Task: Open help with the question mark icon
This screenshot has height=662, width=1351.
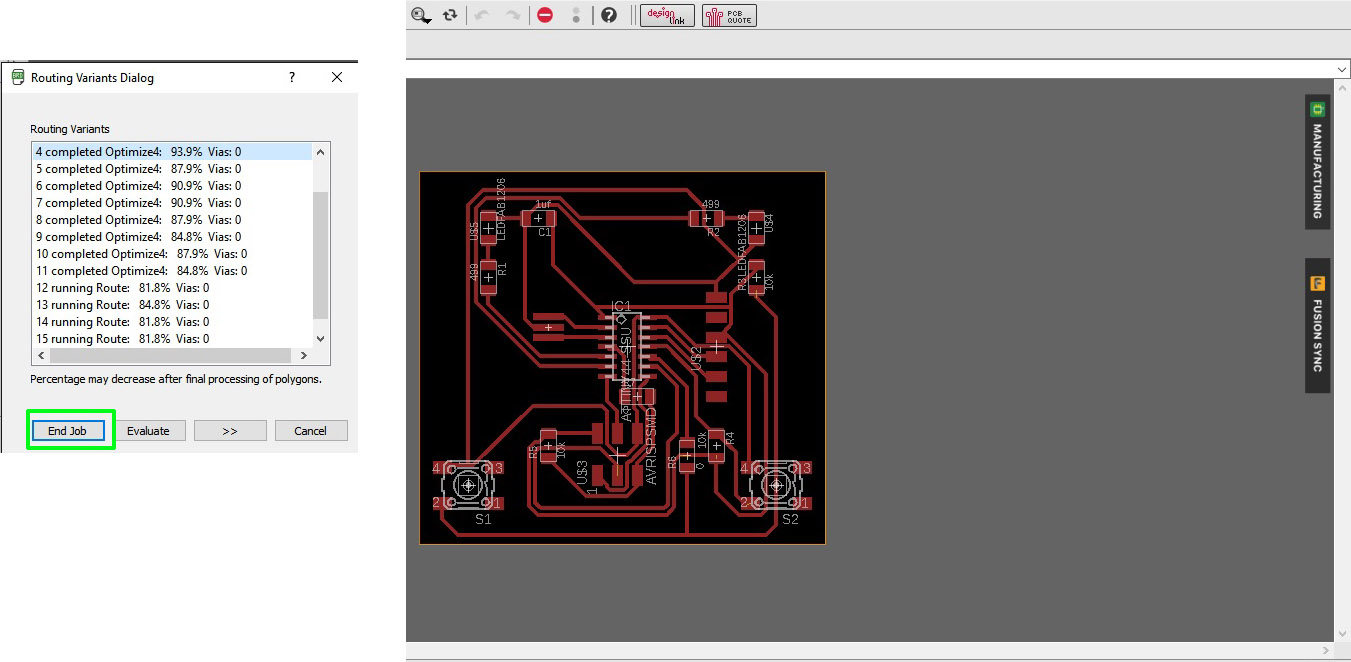Action: (609, 15)
